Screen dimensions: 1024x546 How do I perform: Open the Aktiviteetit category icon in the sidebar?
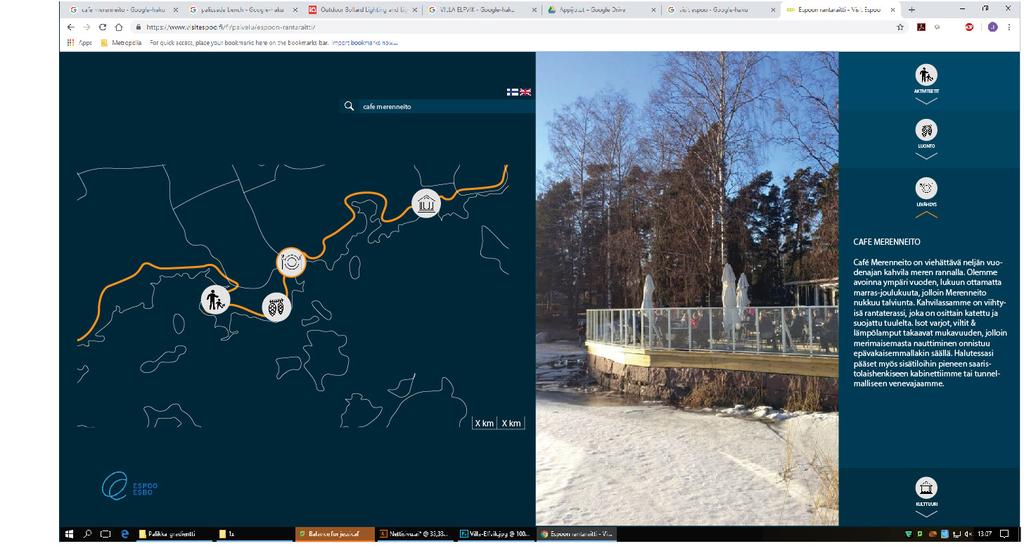(x=926, y=74)
